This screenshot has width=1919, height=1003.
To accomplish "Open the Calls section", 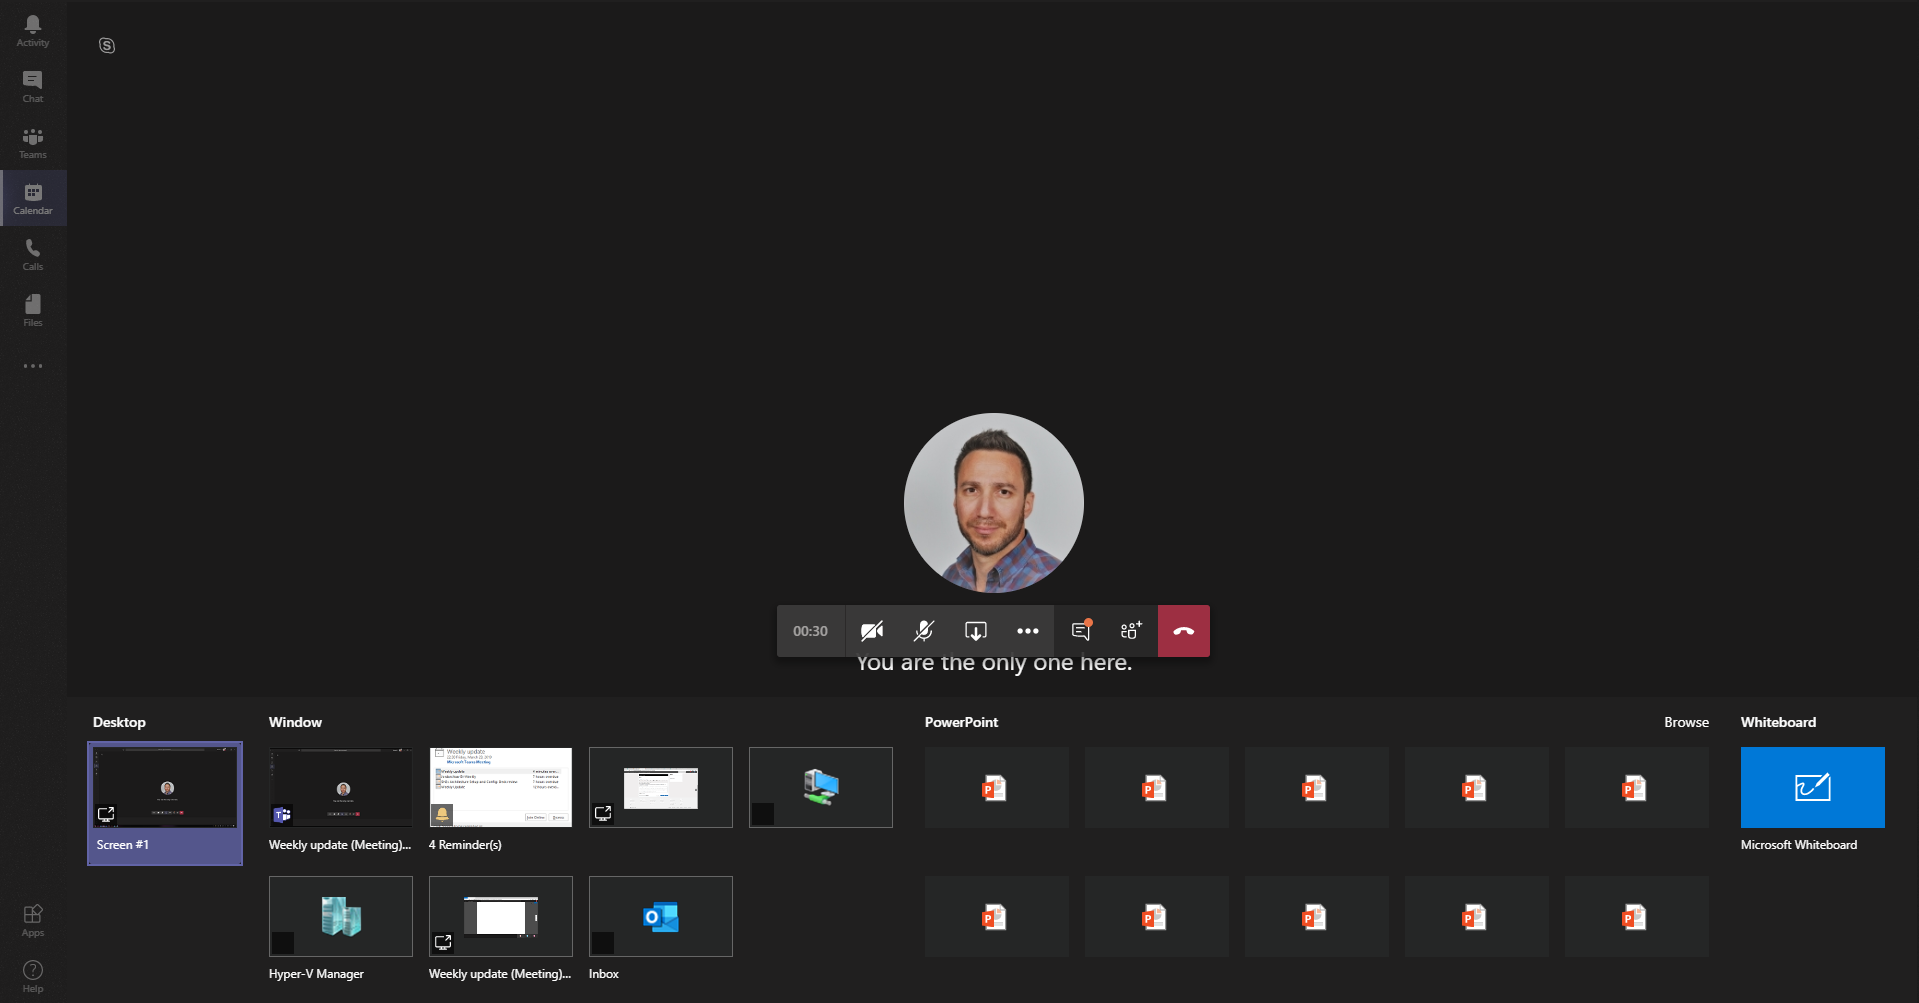I will pos(32,253).
